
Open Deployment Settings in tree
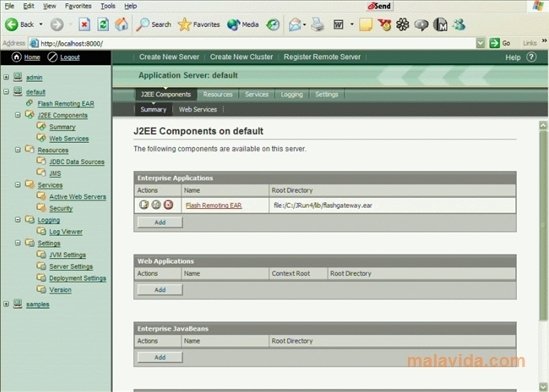tap(78, 278)
